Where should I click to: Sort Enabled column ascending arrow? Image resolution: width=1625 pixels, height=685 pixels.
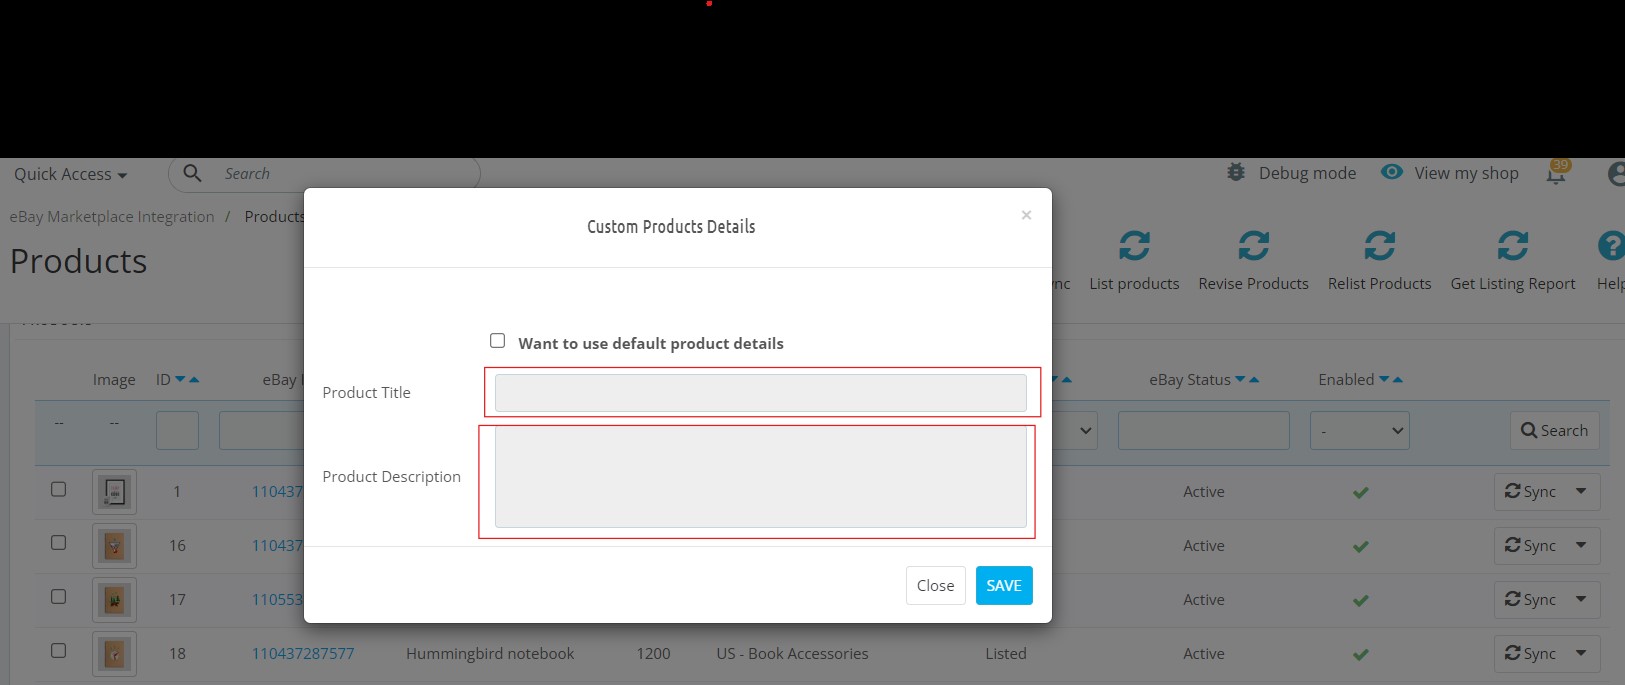pyautogui.click(x=1398, y=380)
